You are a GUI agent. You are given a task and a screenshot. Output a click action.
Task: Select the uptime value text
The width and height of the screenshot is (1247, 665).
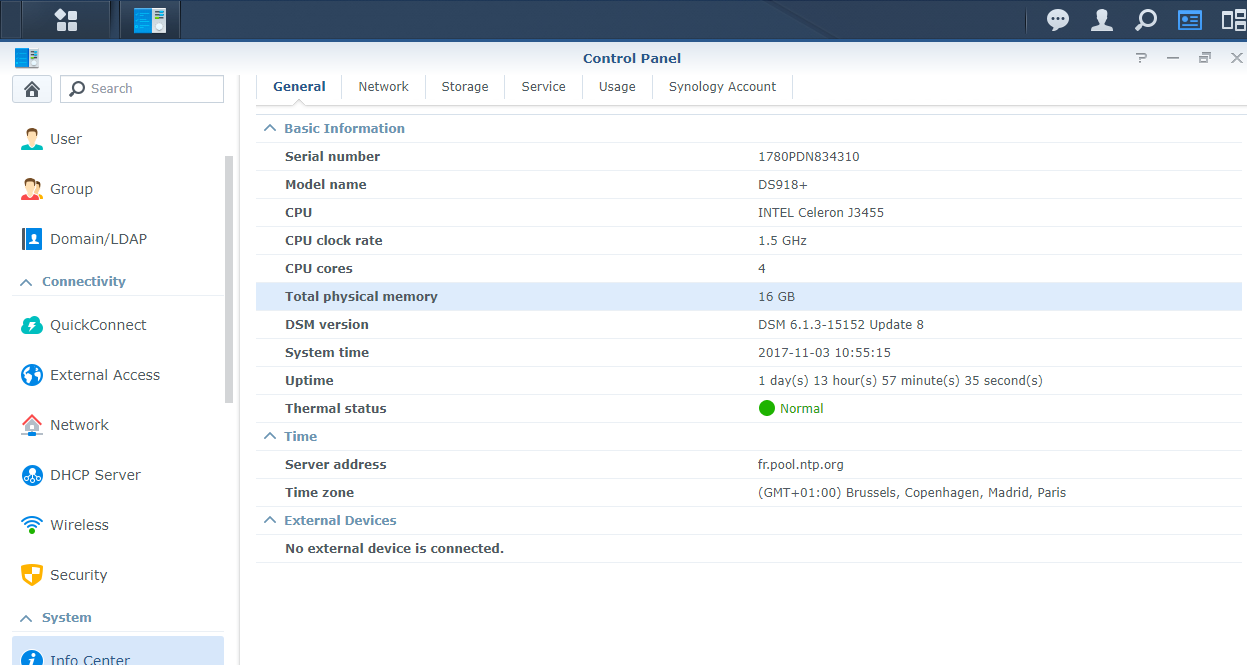(x=900, y=381)
